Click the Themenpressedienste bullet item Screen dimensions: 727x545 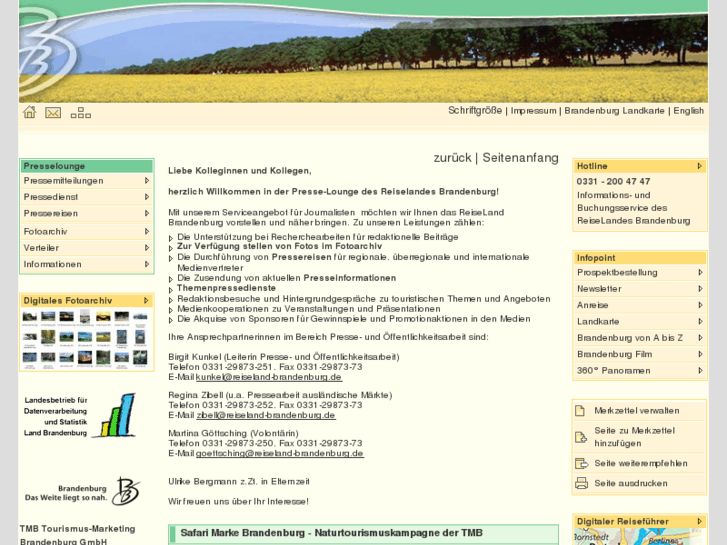(x=226, y=288)
